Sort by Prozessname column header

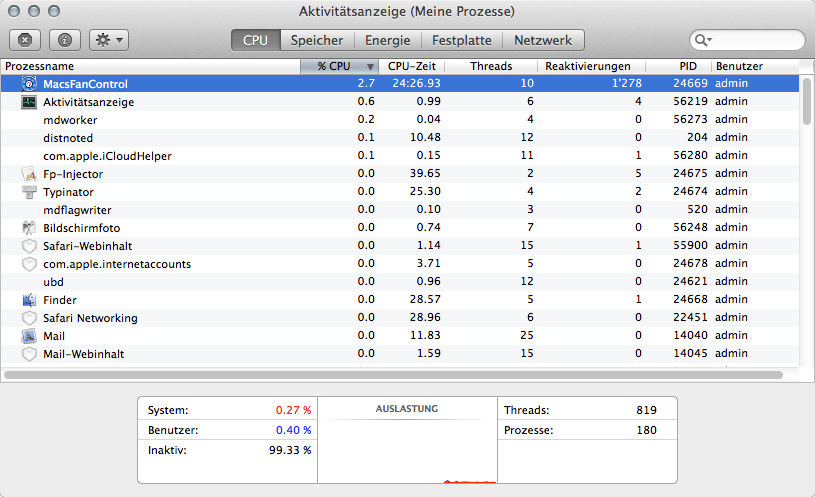[x=150, y=66]
